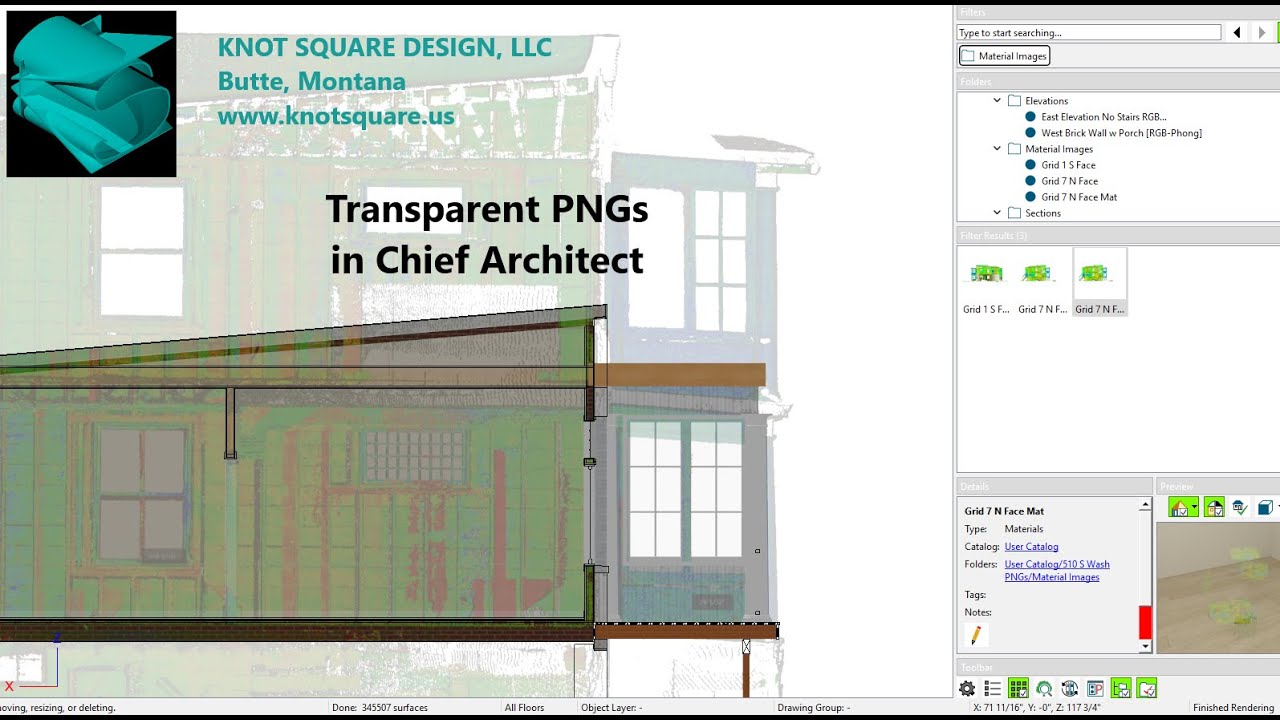
Task: Select the middle Grid 7 N F... thumbnail
Action: click(1042, 283)
